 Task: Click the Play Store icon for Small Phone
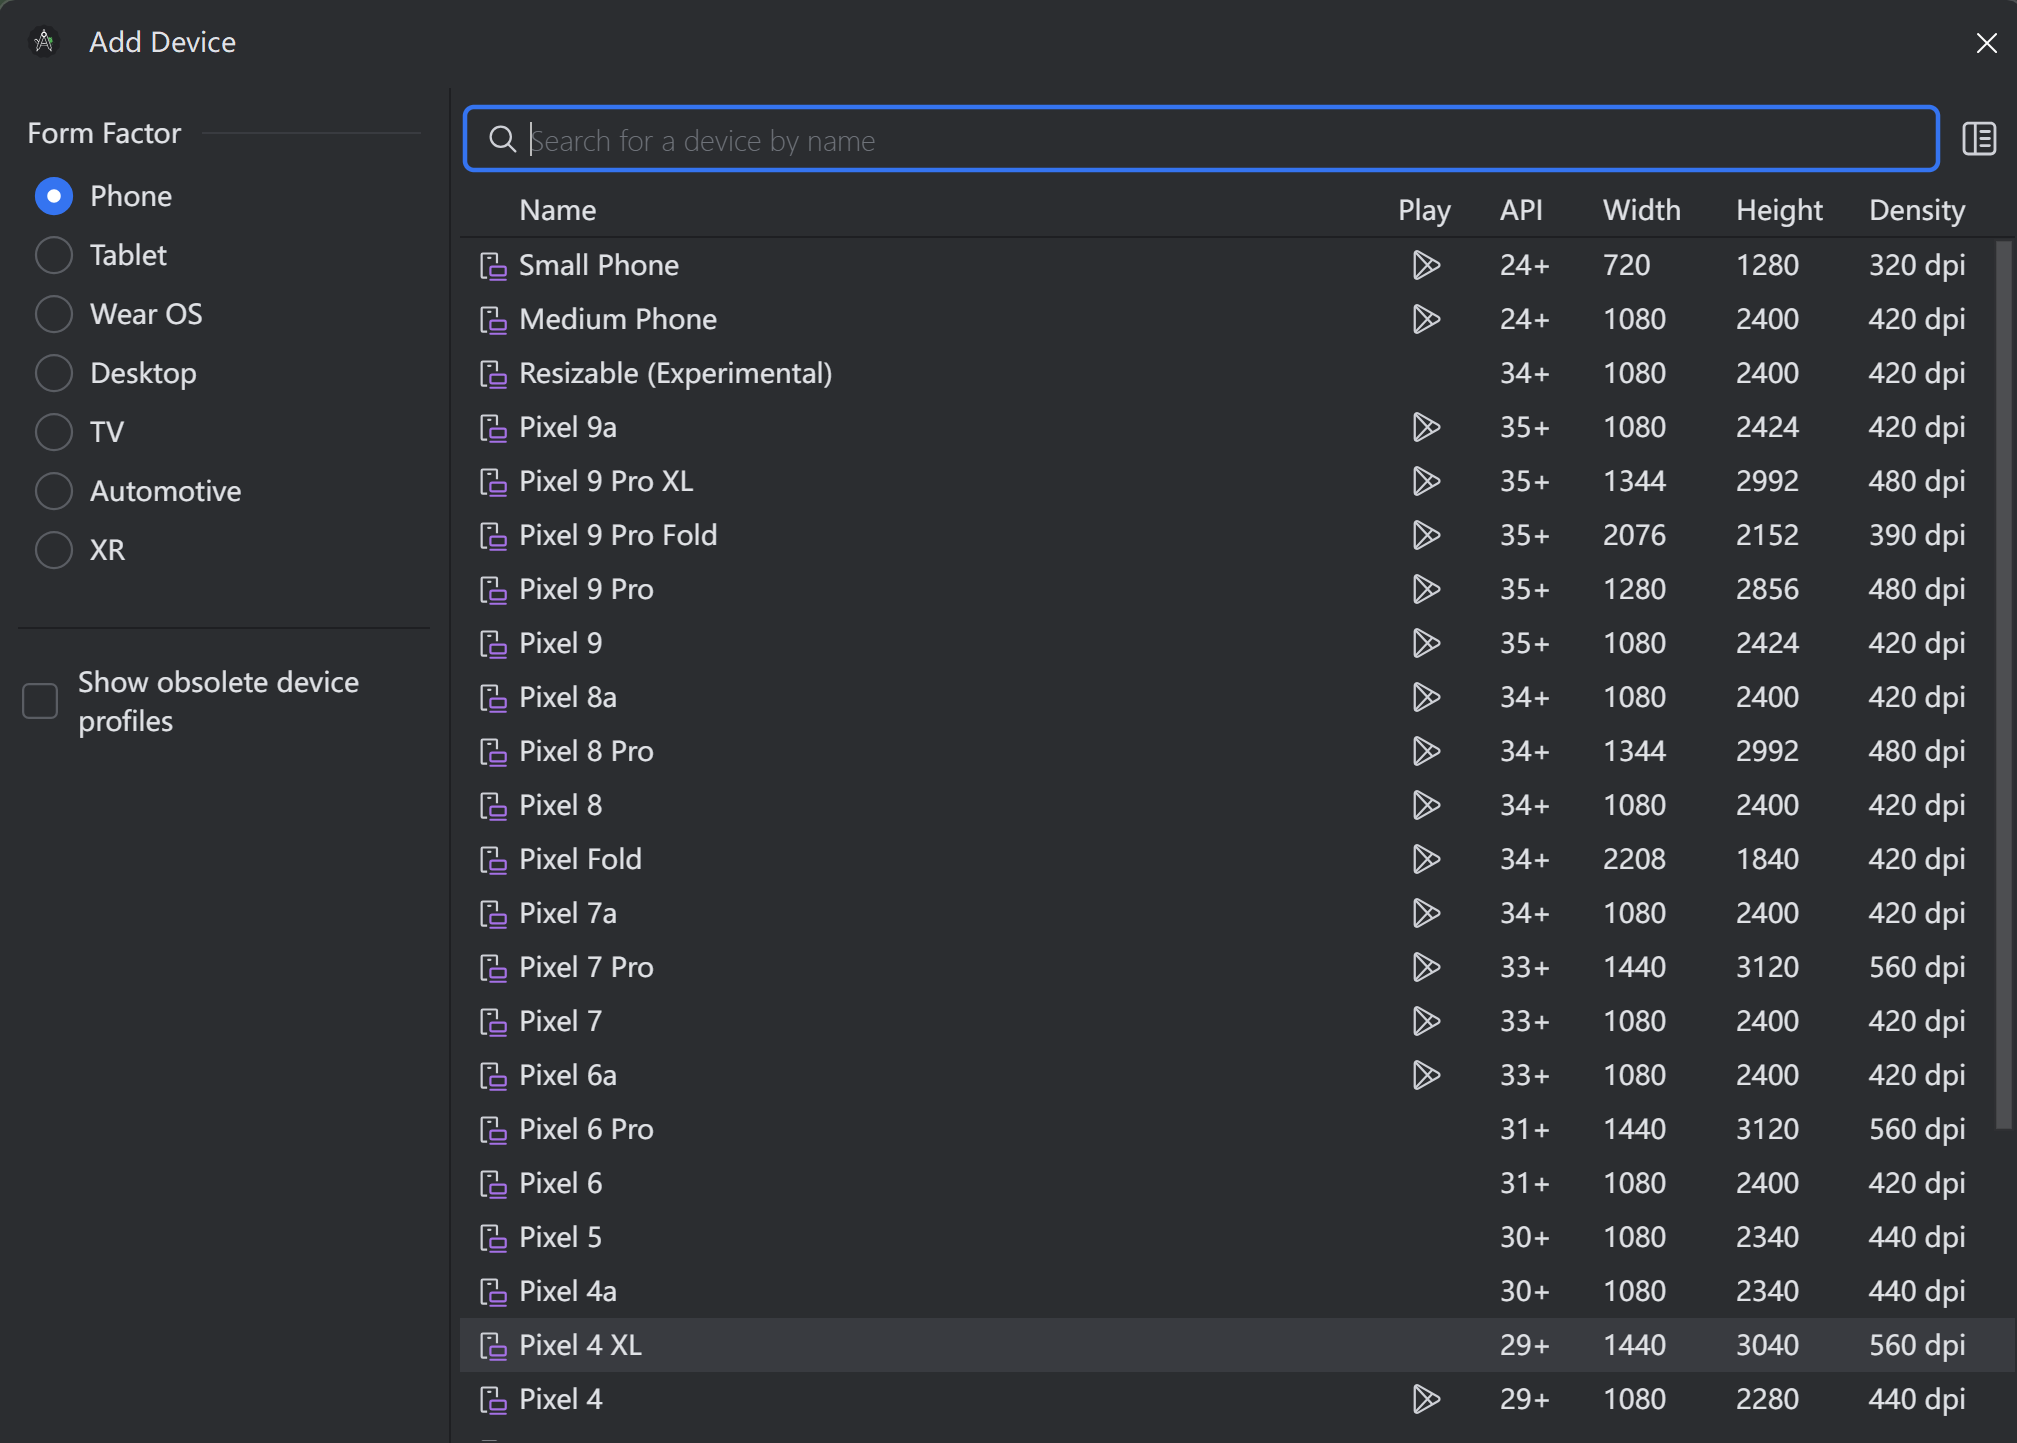(1426, 265)
